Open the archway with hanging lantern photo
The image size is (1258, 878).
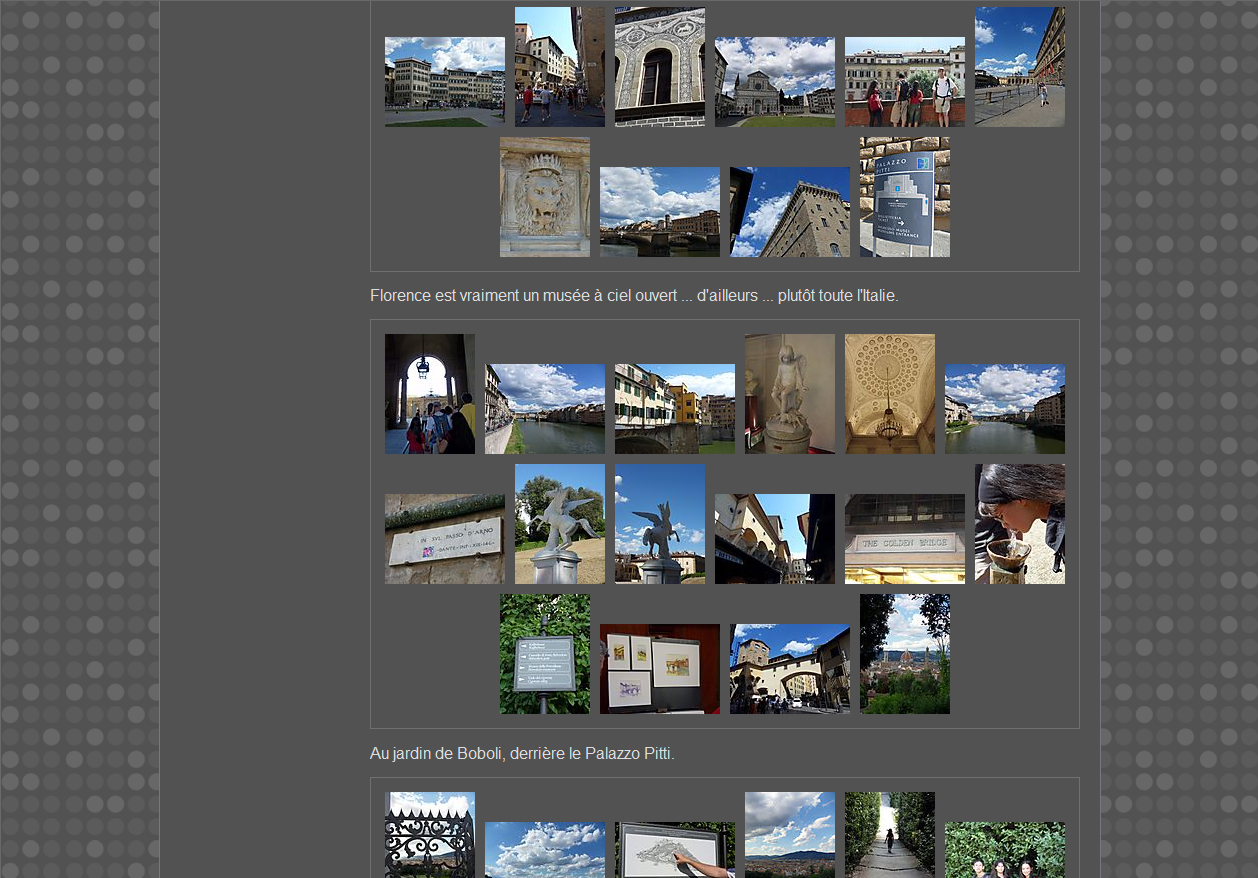[x=429, y=394]
